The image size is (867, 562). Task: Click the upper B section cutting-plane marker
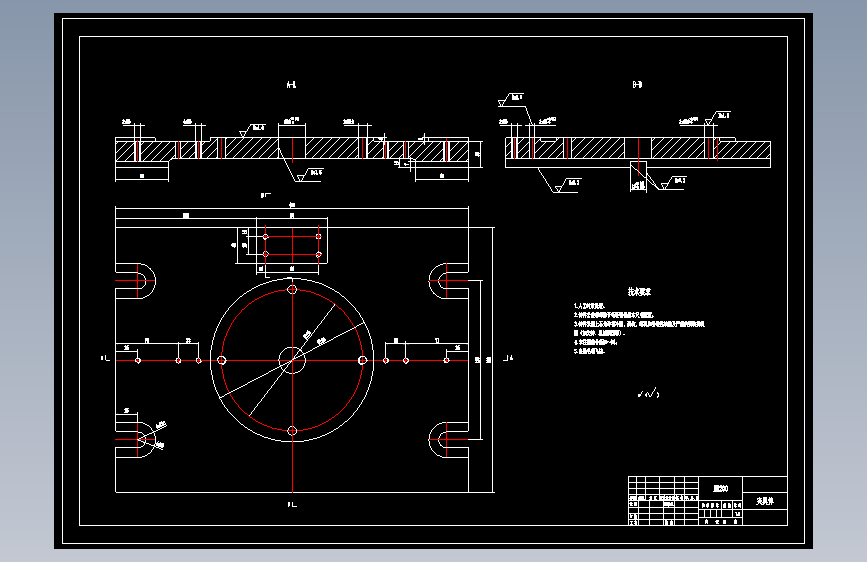266,195
